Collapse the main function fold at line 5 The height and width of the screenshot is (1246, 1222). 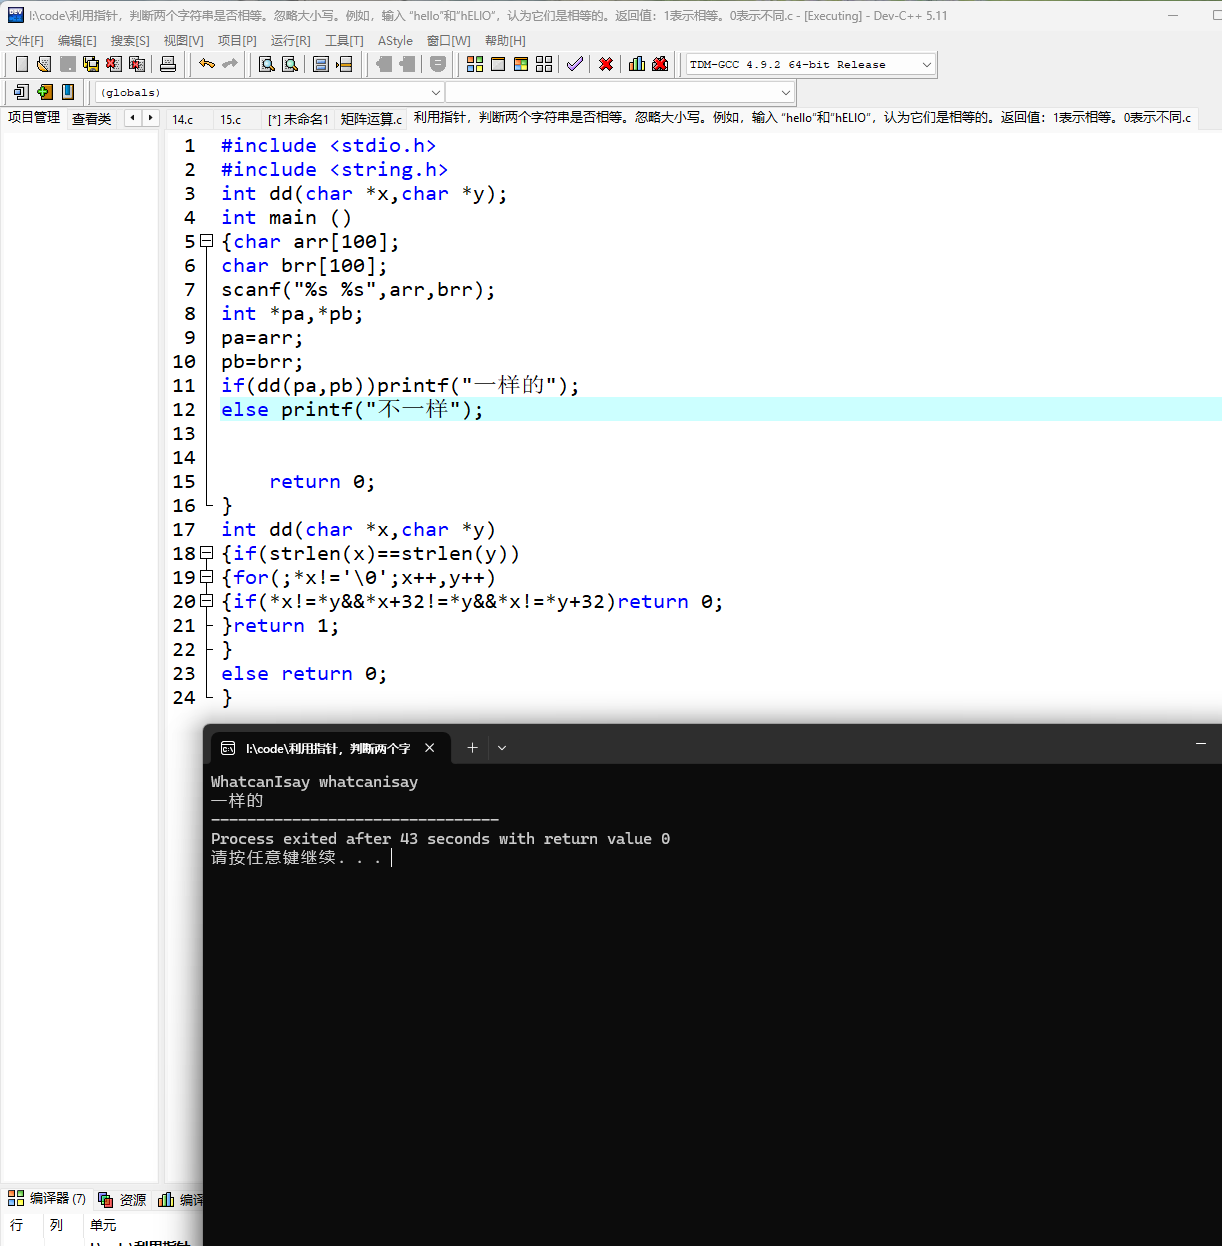[206, 241]
